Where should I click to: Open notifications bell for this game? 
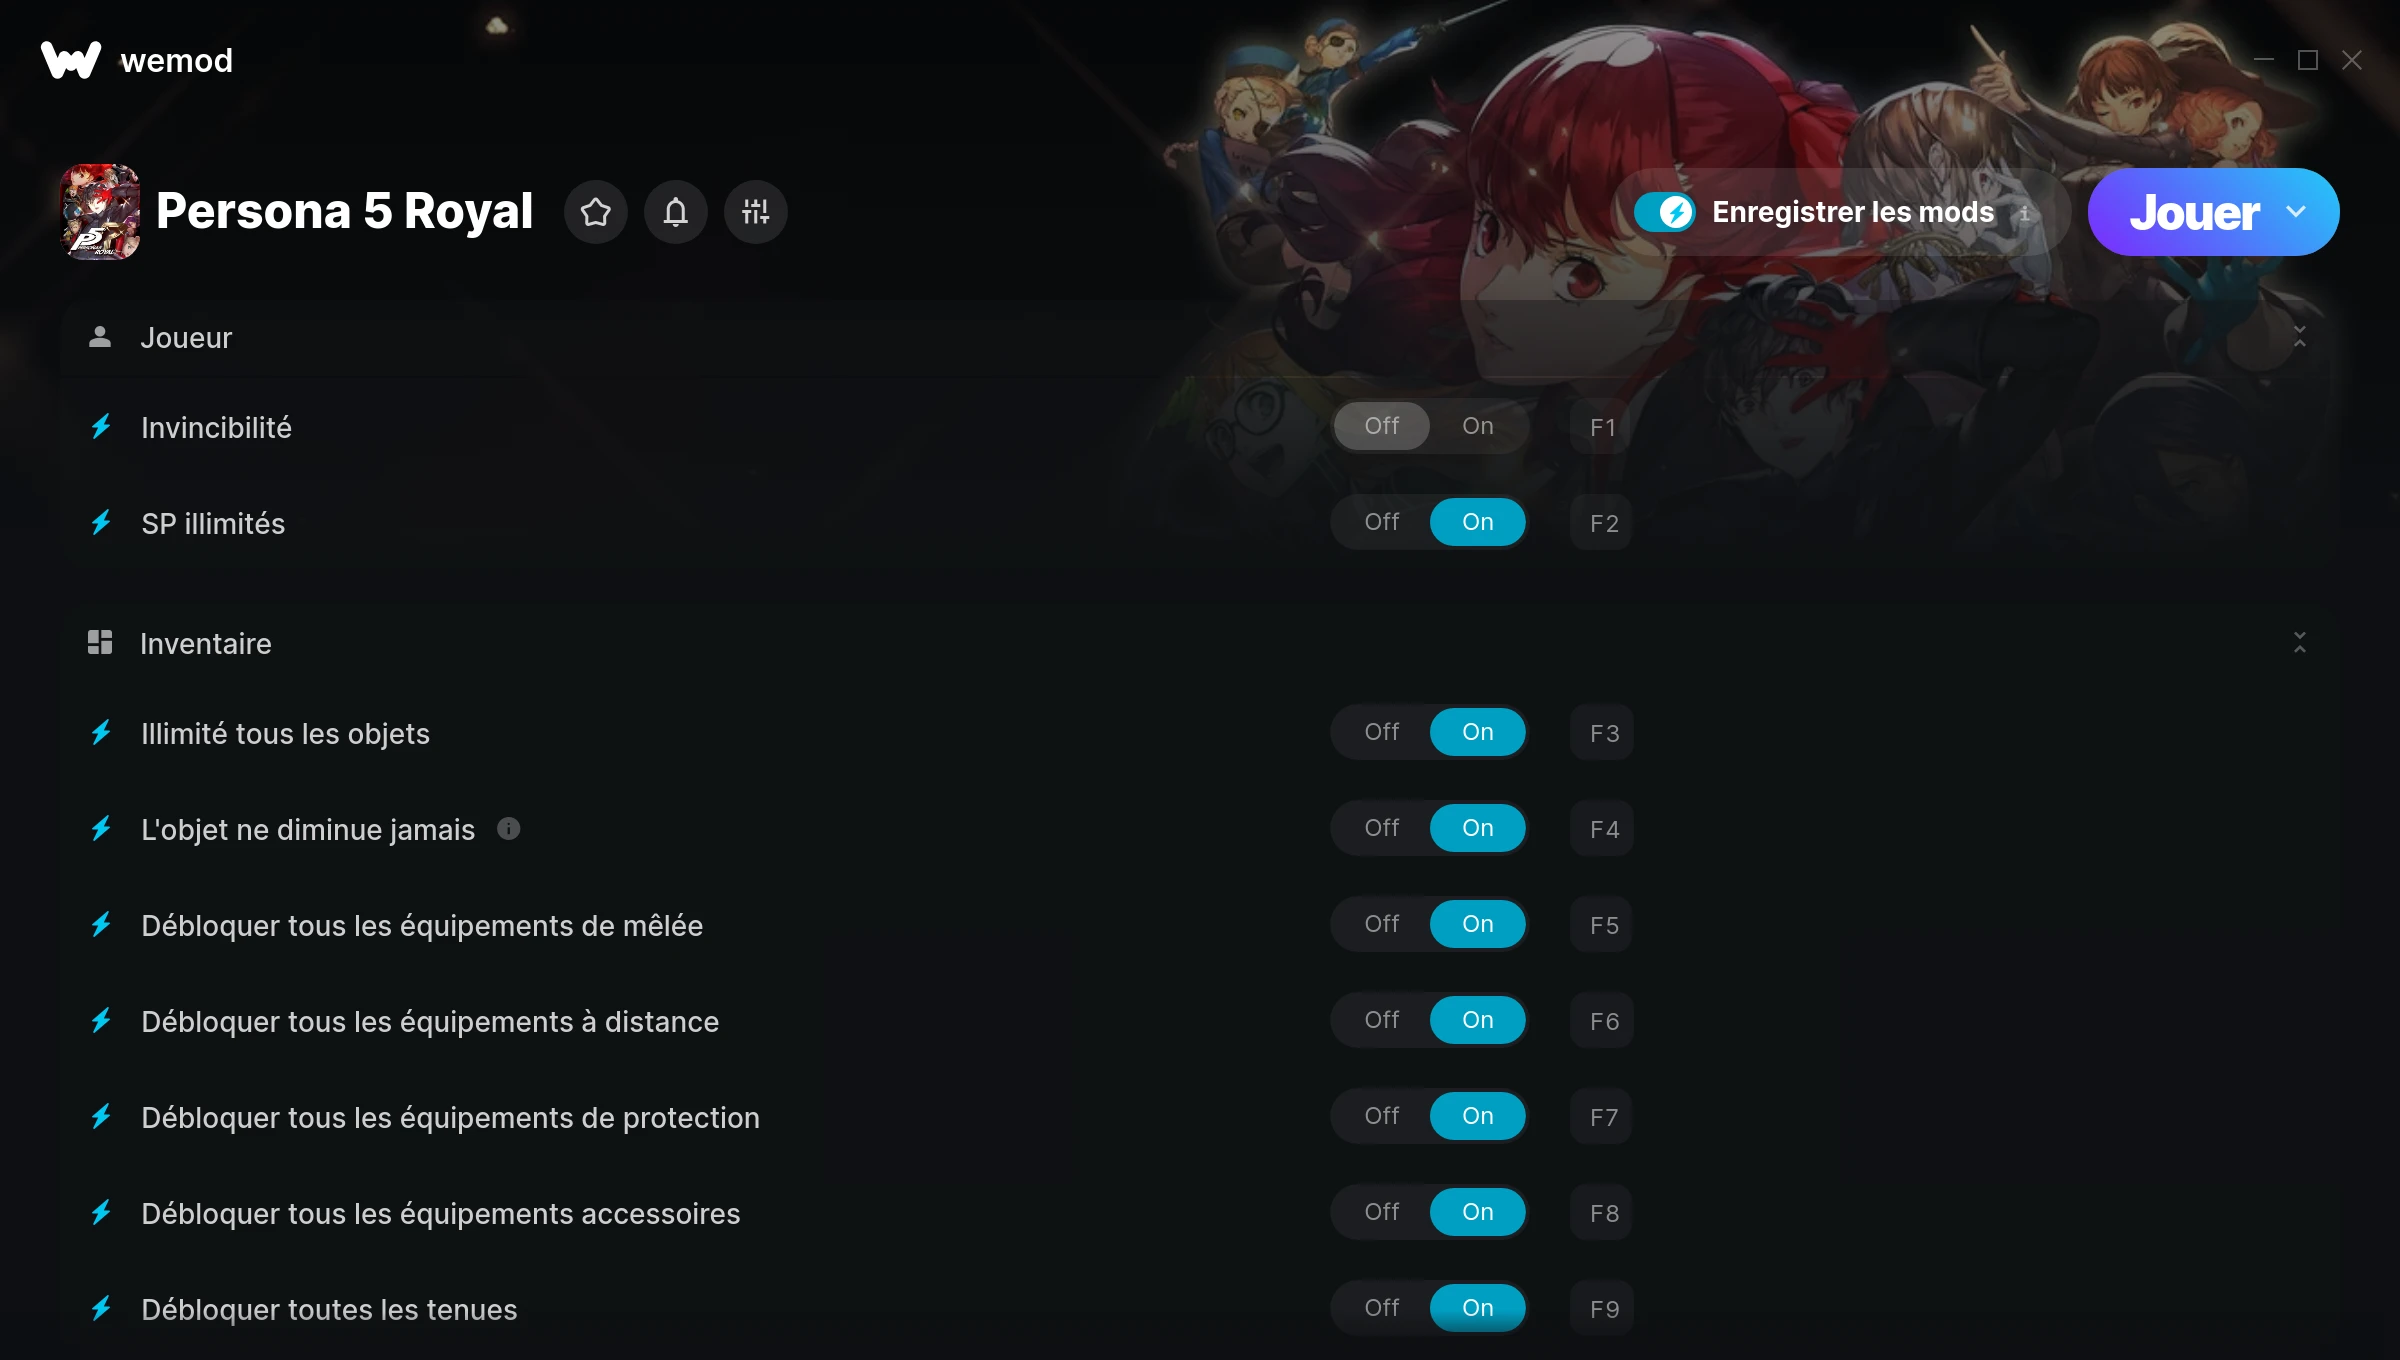pos(676,212)
